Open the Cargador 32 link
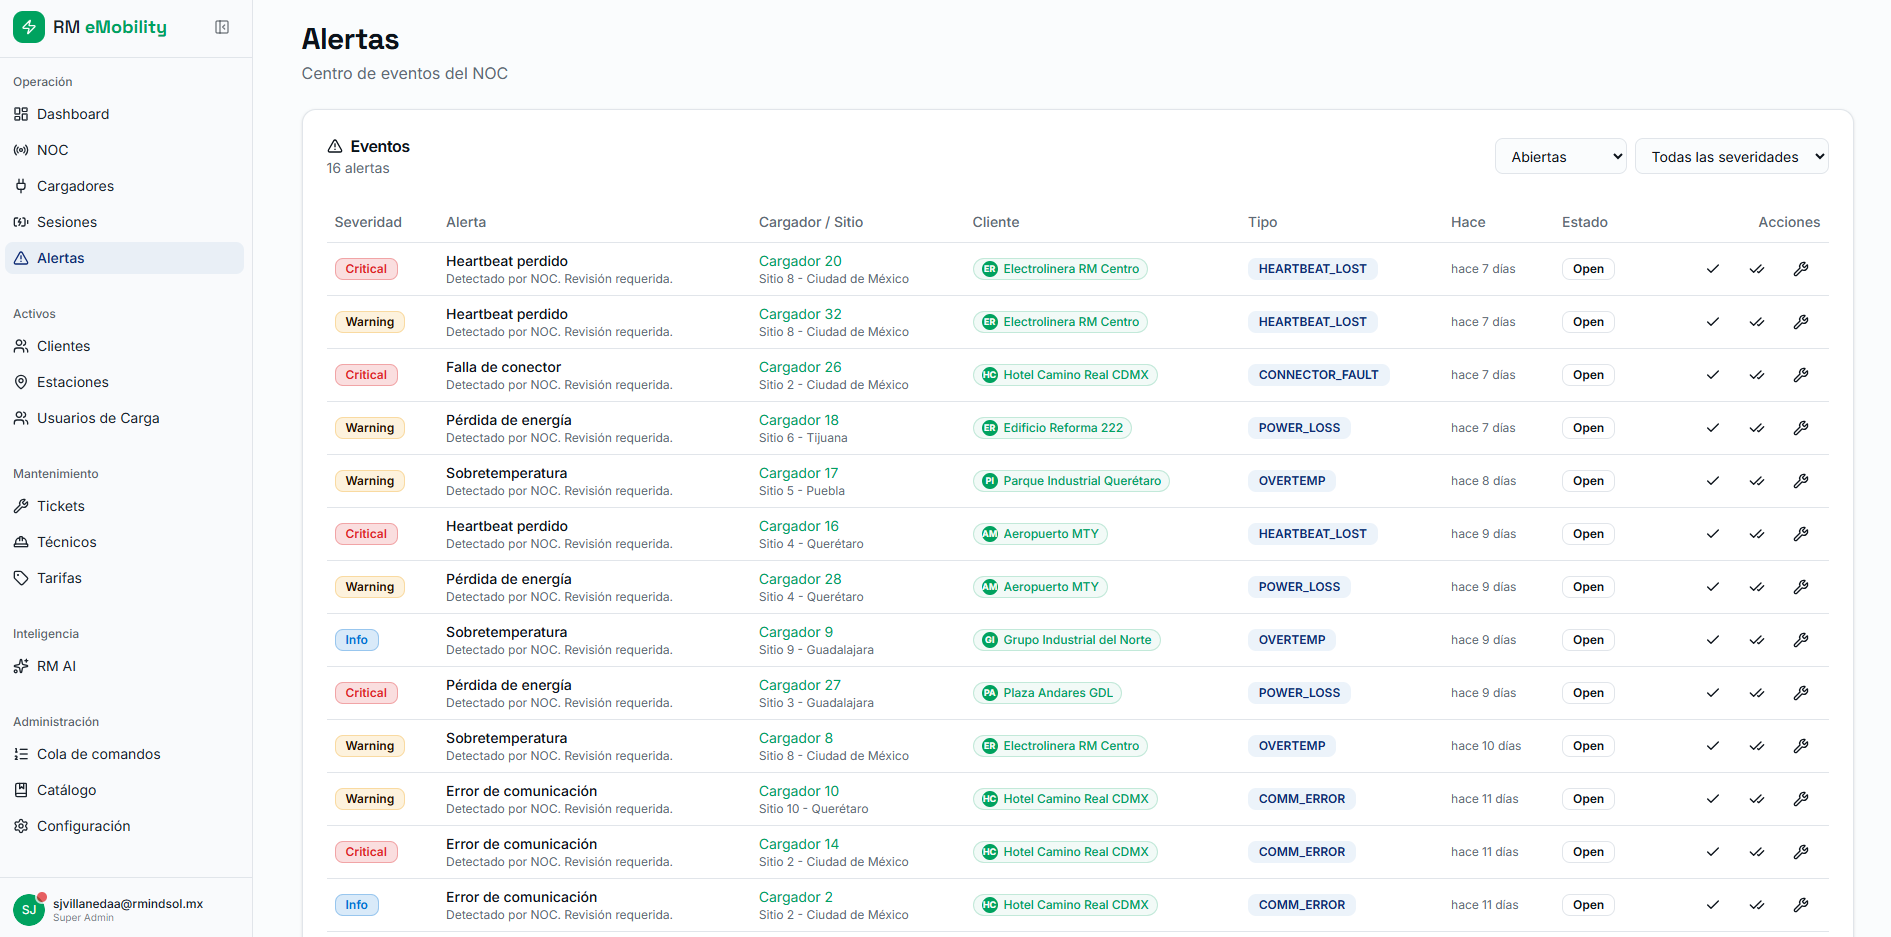 point(800,314)
